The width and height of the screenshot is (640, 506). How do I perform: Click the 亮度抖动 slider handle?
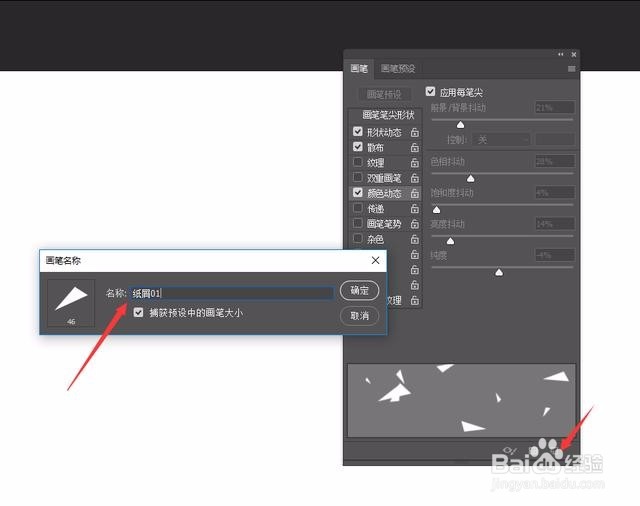pyautogui.click(x=450, y=241)
